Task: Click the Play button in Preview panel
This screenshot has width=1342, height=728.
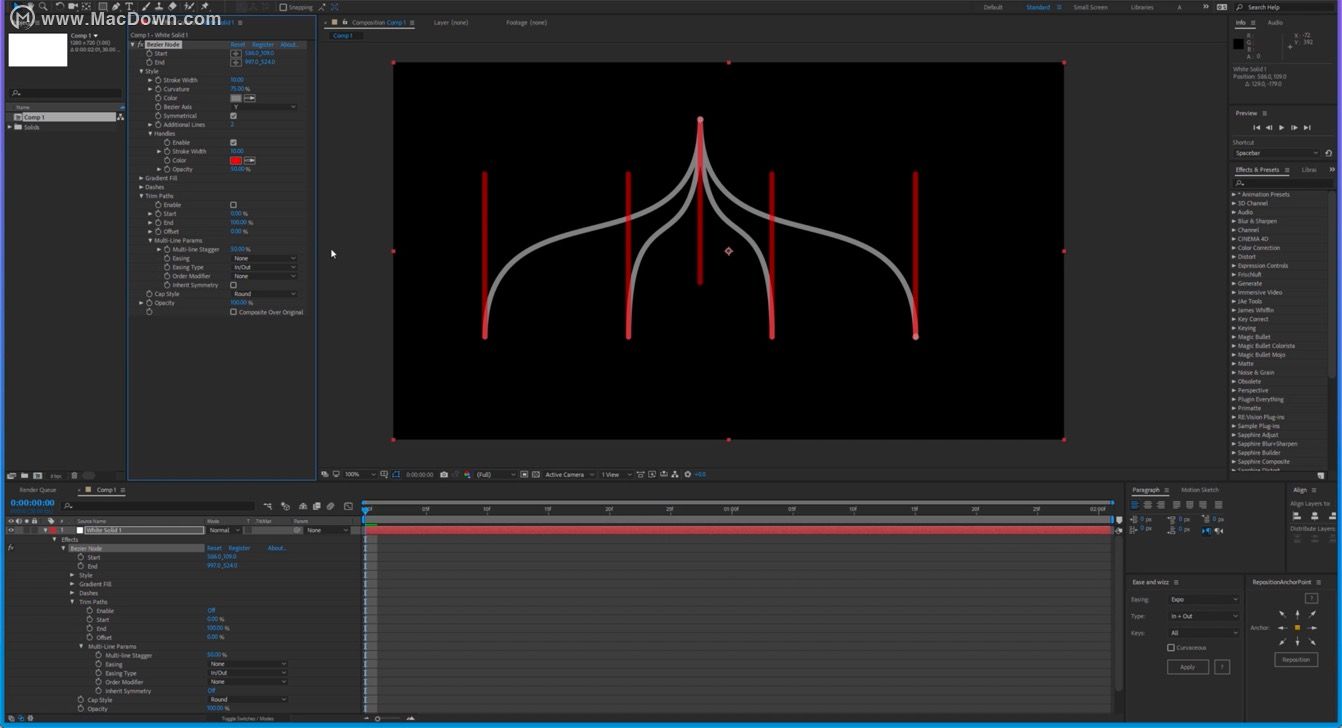Action: [1282, 128]
